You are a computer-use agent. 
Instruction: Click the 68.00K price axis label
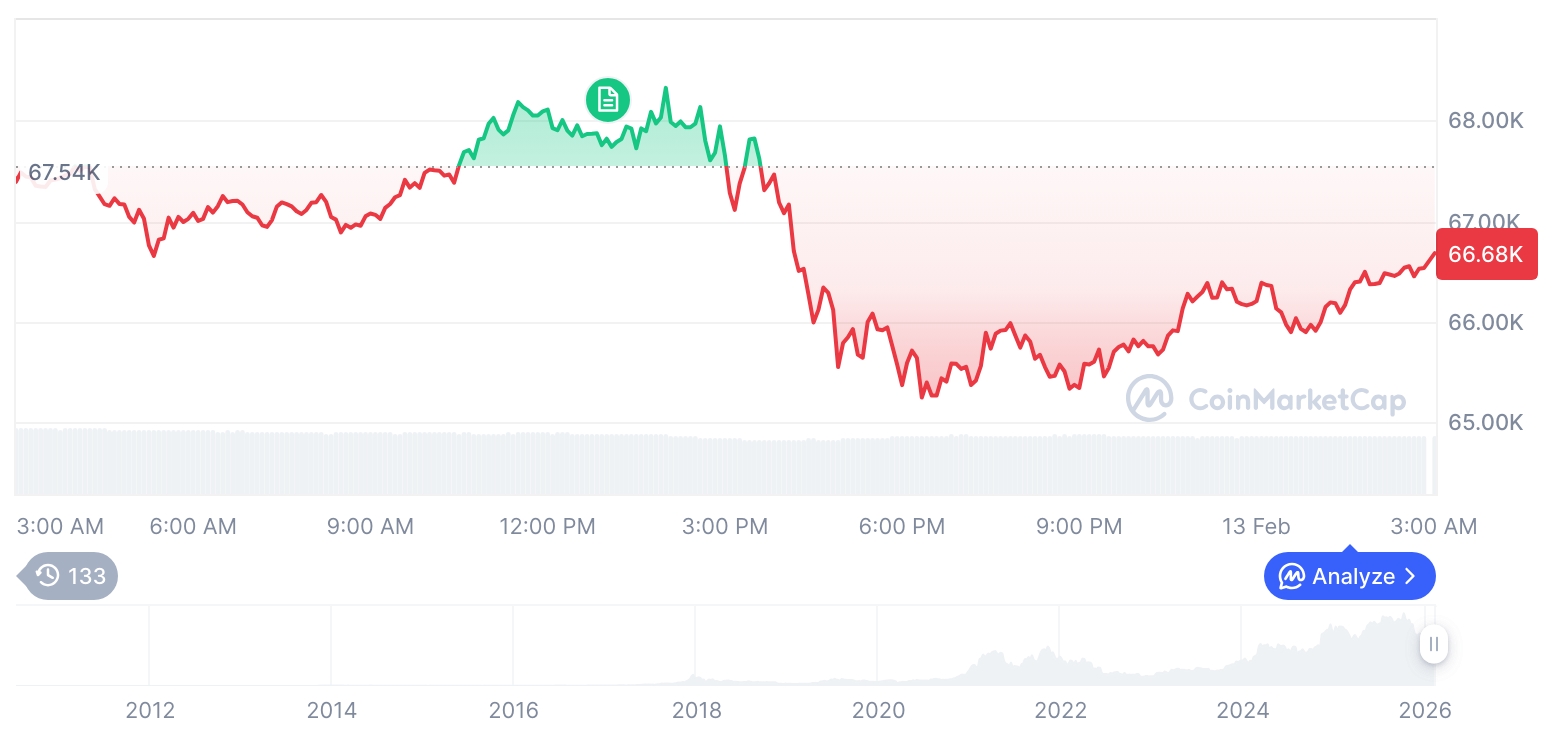coord(1485,121)
